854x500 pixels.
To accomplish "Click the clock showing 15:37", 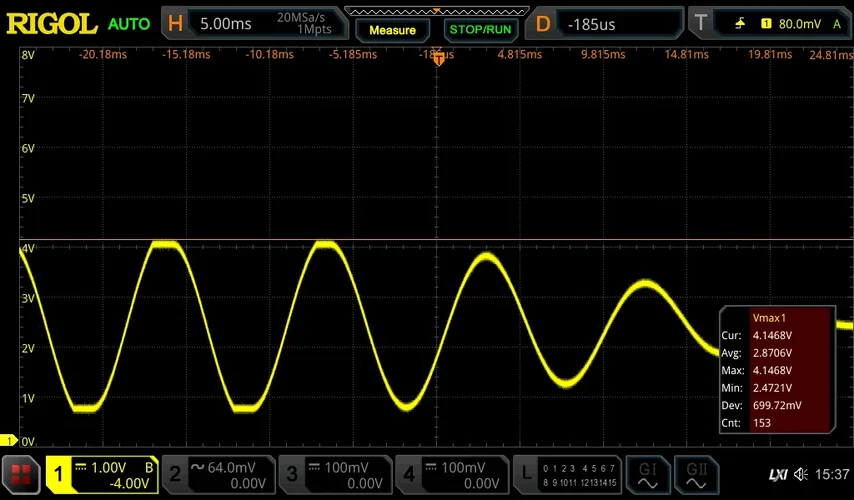I will tap(832, 474).
